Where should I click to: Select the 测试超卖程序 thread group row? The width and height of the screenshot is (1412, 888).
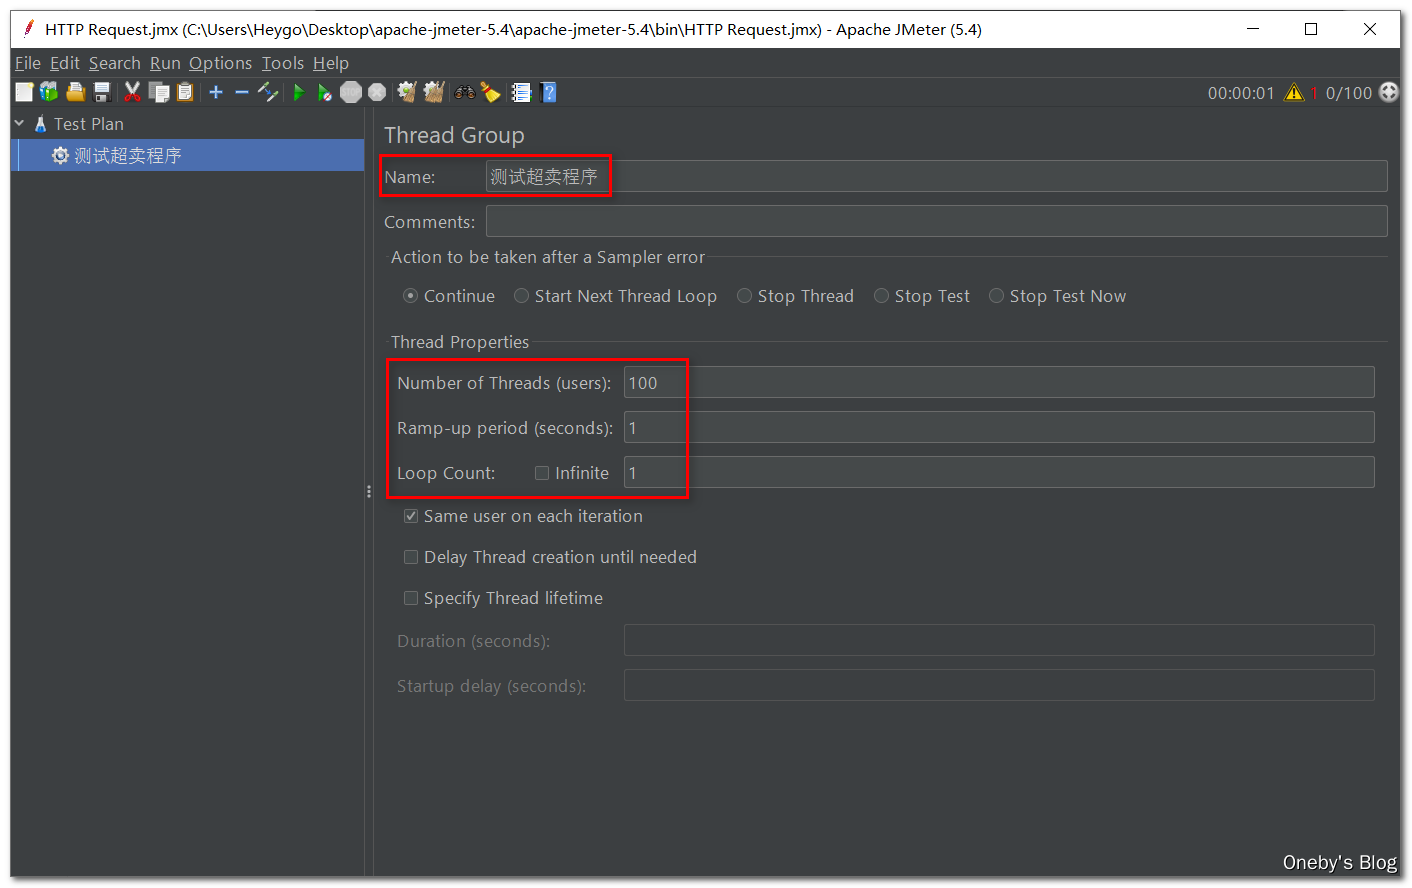click(187, 155)
